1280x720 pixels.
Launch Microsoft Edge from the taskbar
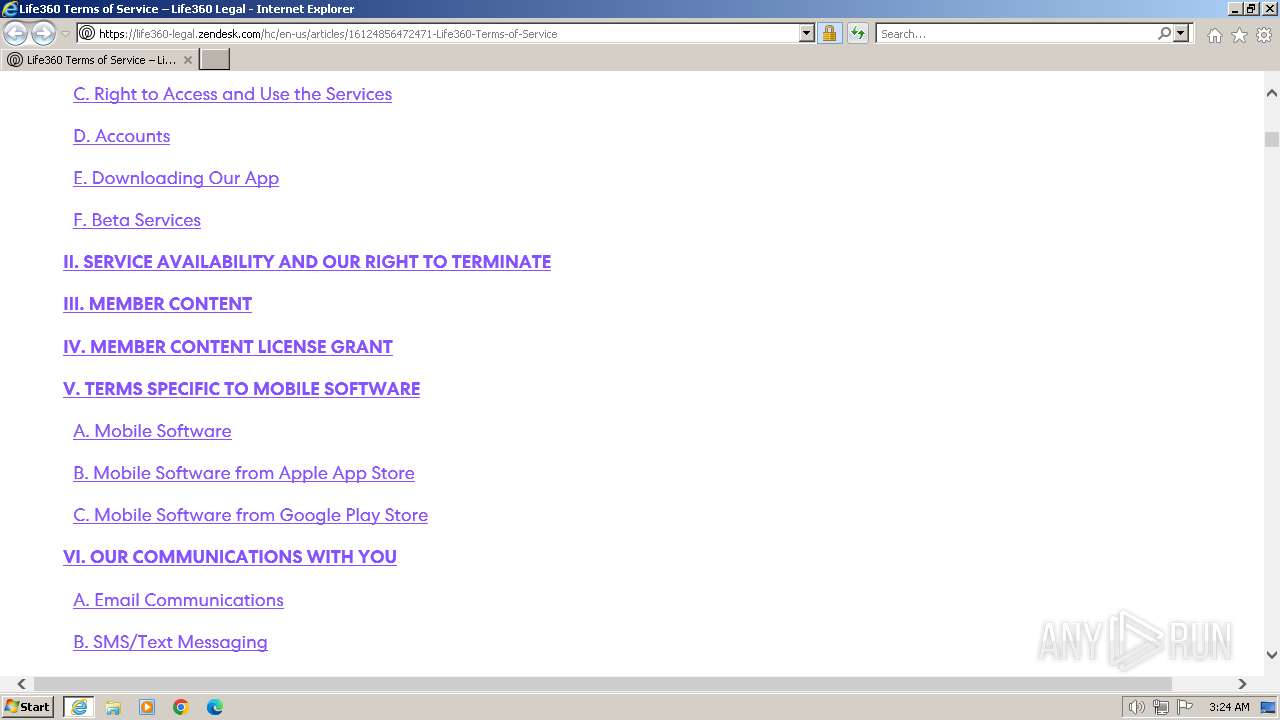(215, 707)
